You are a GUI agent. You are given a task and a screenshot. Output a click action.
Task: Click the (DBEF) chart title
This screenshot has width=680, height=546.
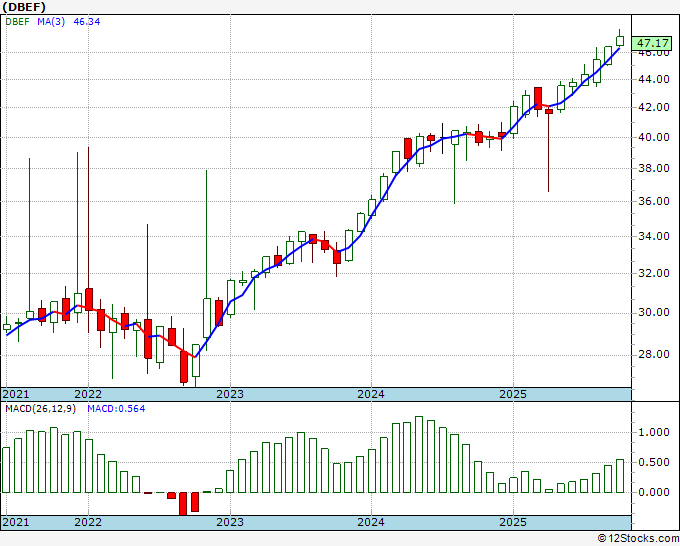coord(24,7)
